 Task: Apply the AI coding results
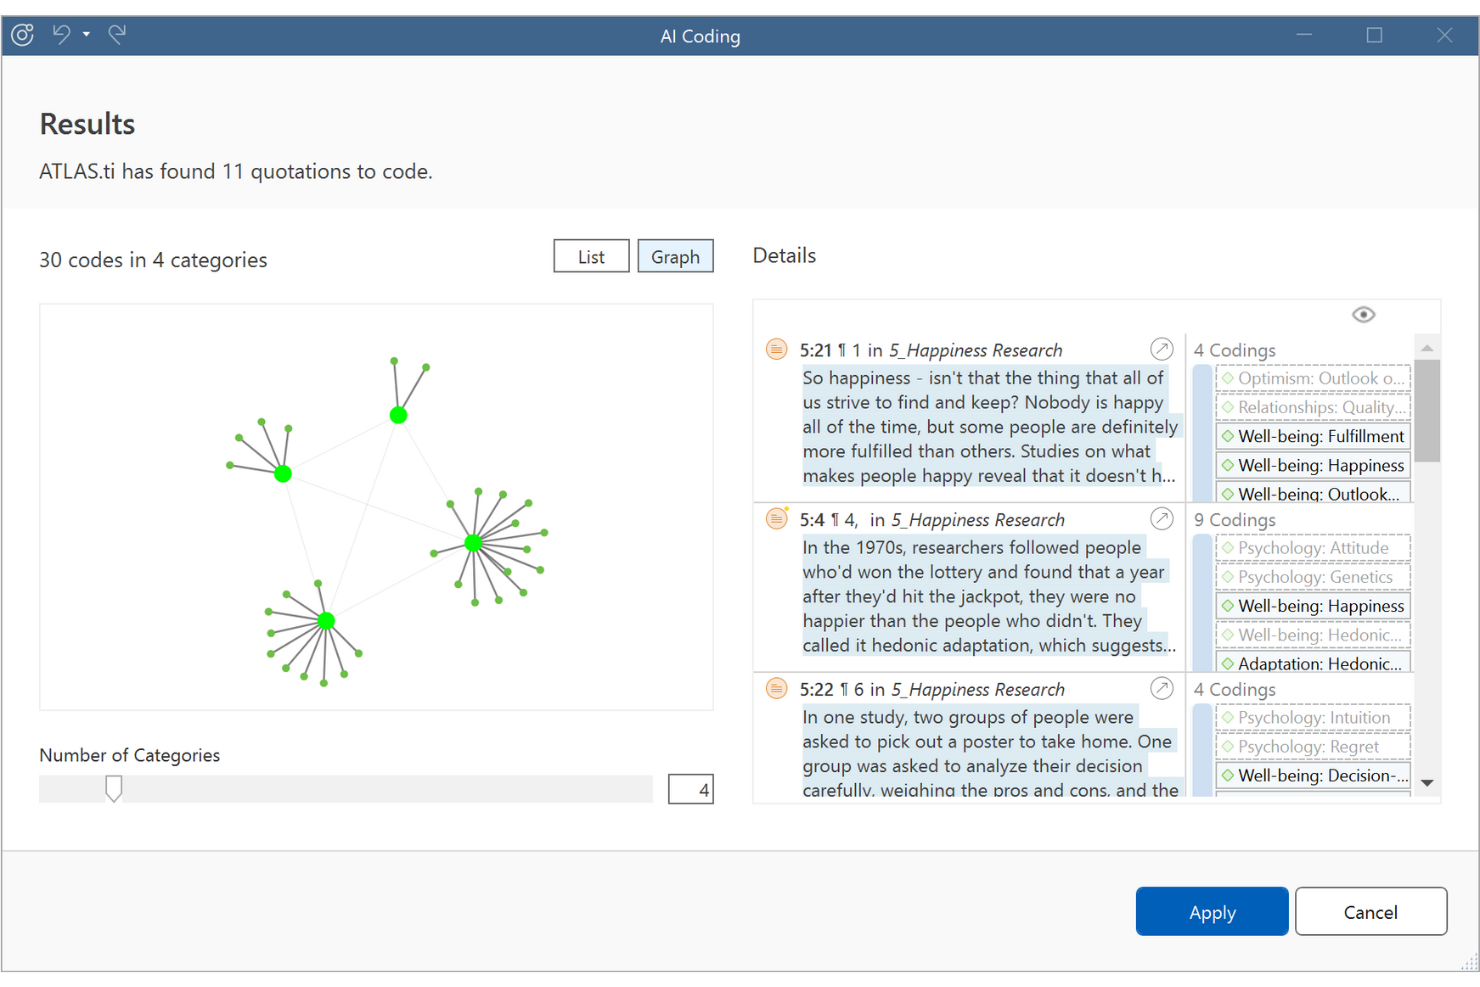[1212, 911]
